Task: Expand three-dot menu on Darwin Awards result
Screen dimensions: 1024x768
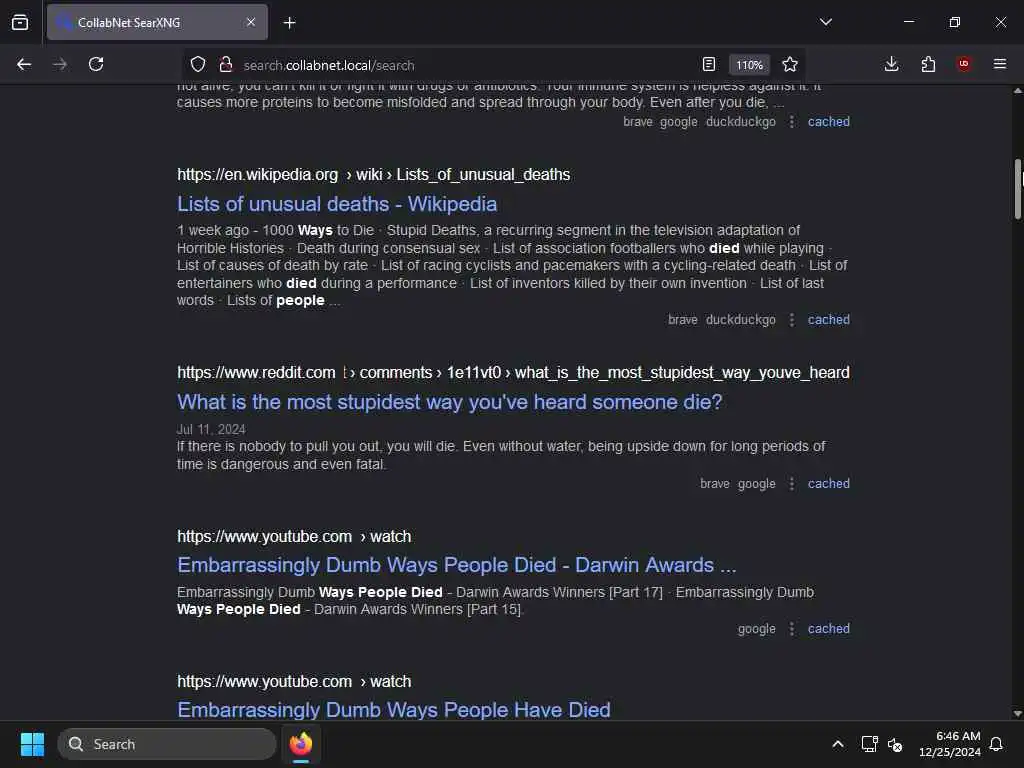Action: pos(792,628)
